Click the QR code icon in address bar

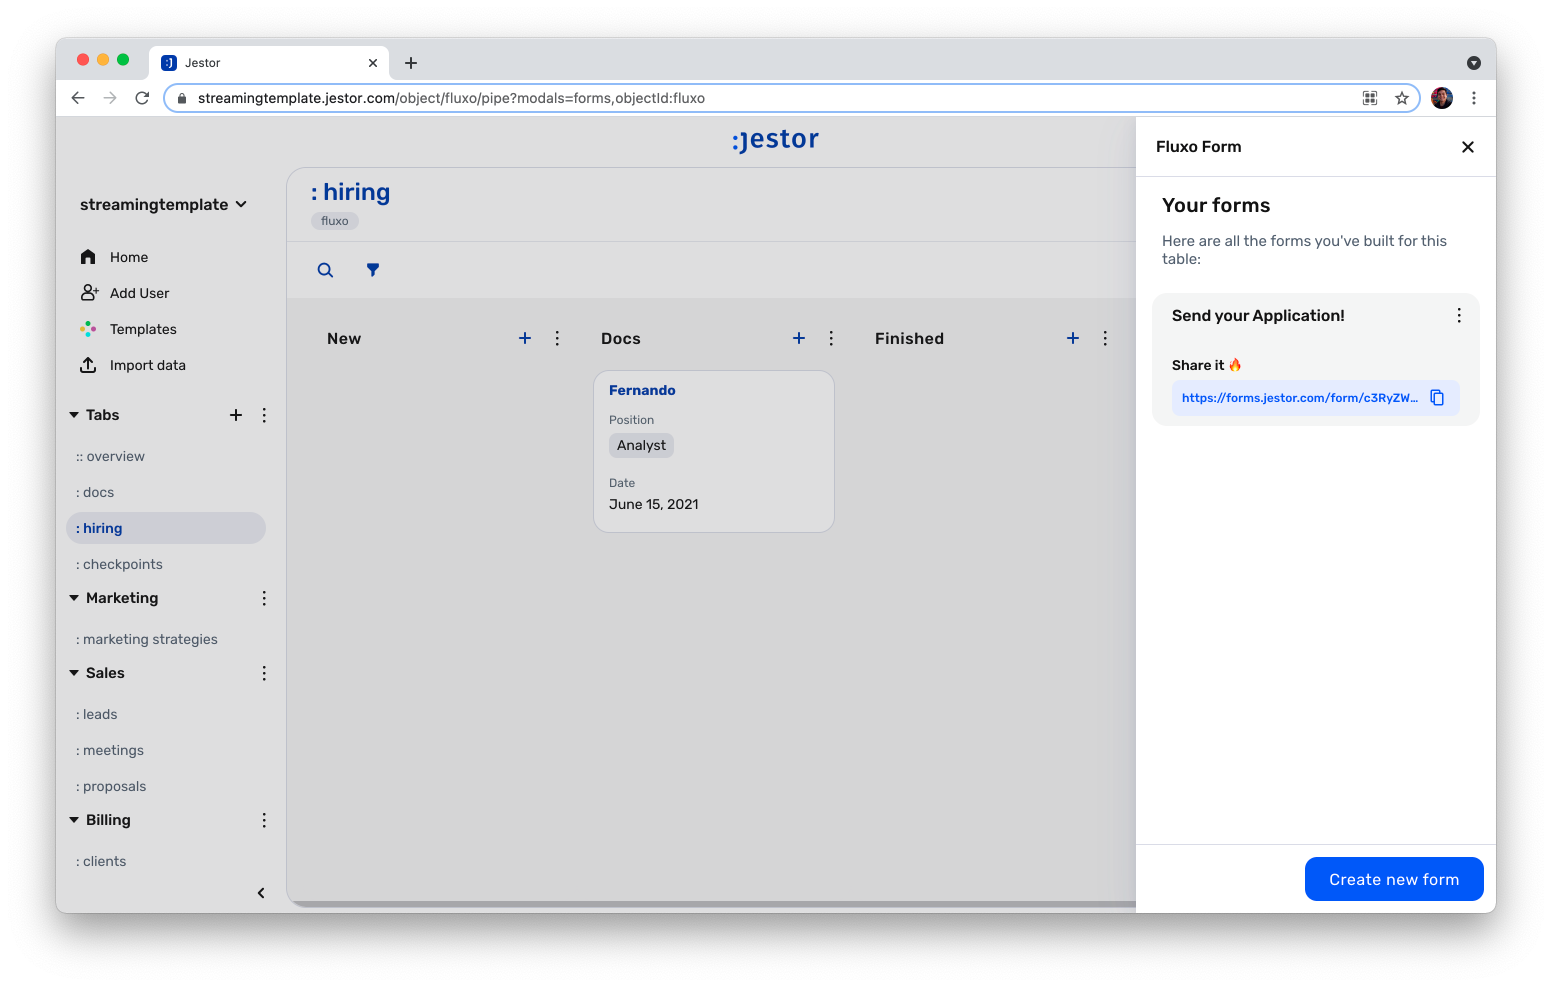(1370, 98)
